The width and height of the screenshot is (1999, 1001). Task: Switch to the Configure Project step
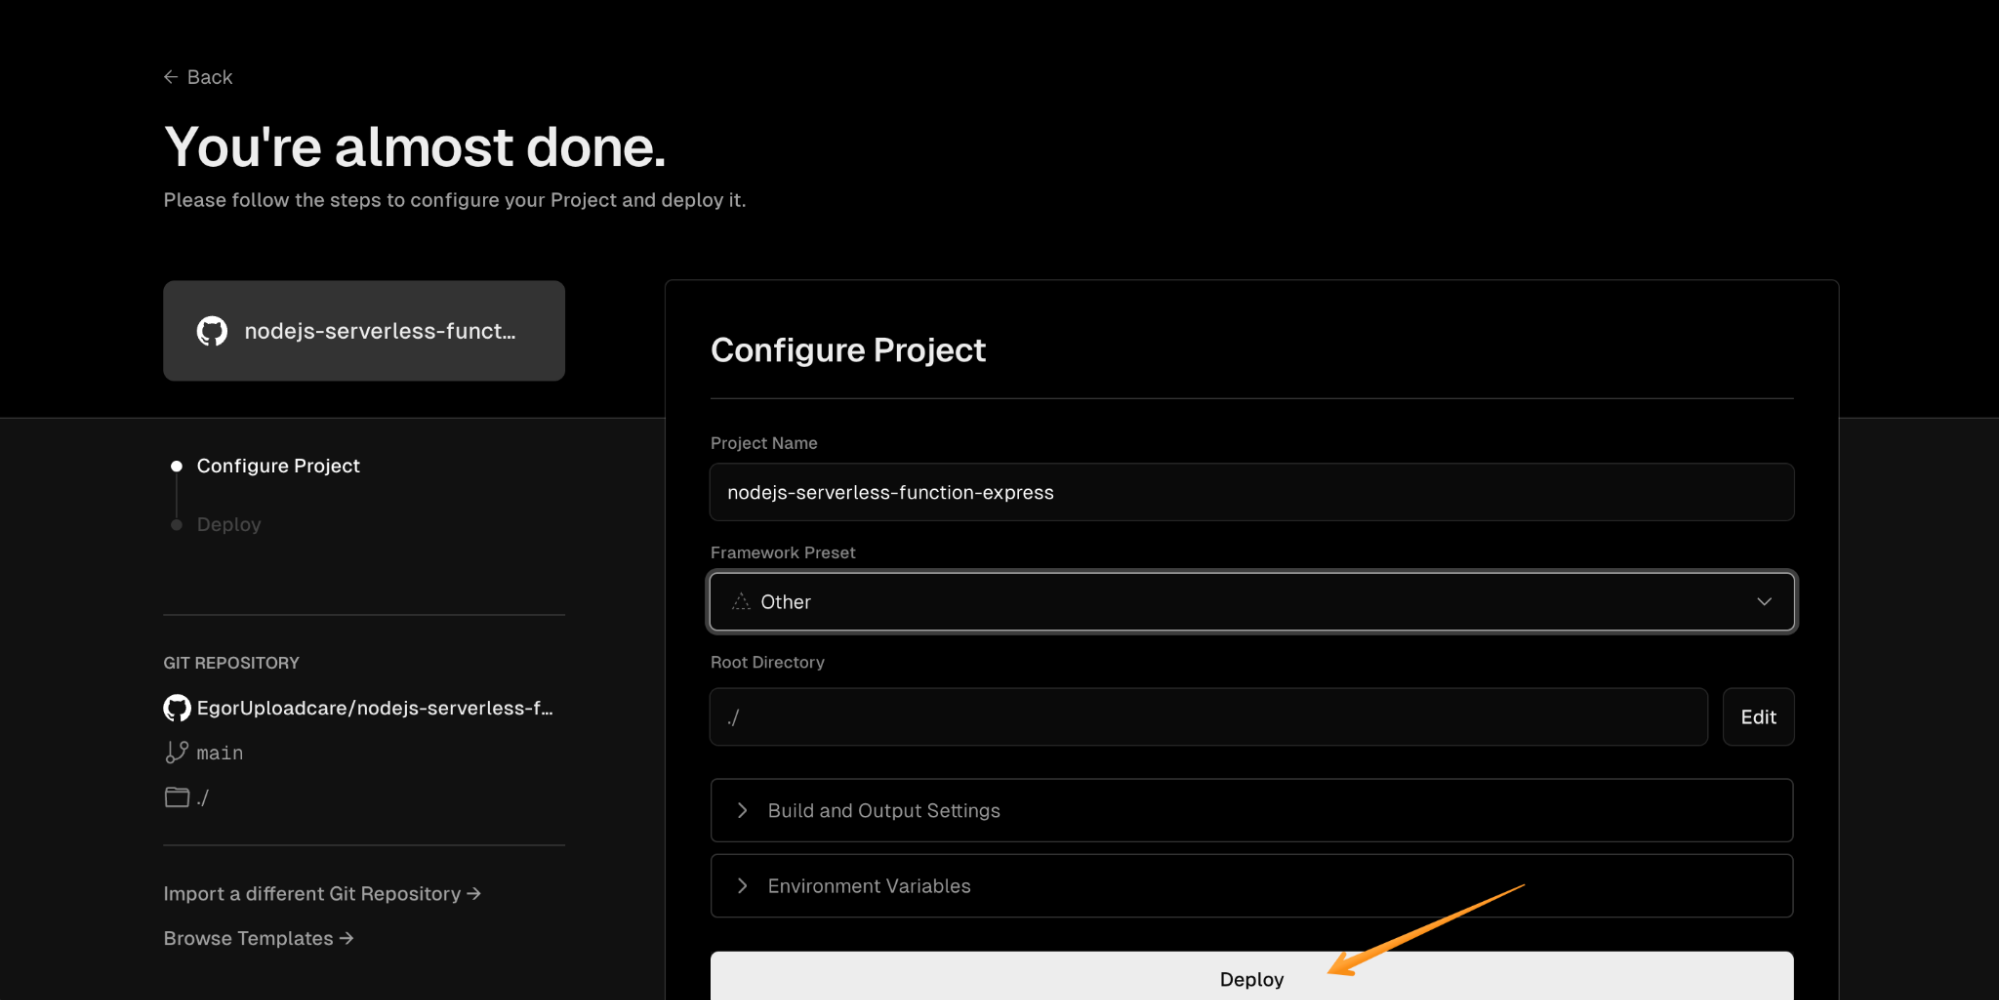coord(277,465)
